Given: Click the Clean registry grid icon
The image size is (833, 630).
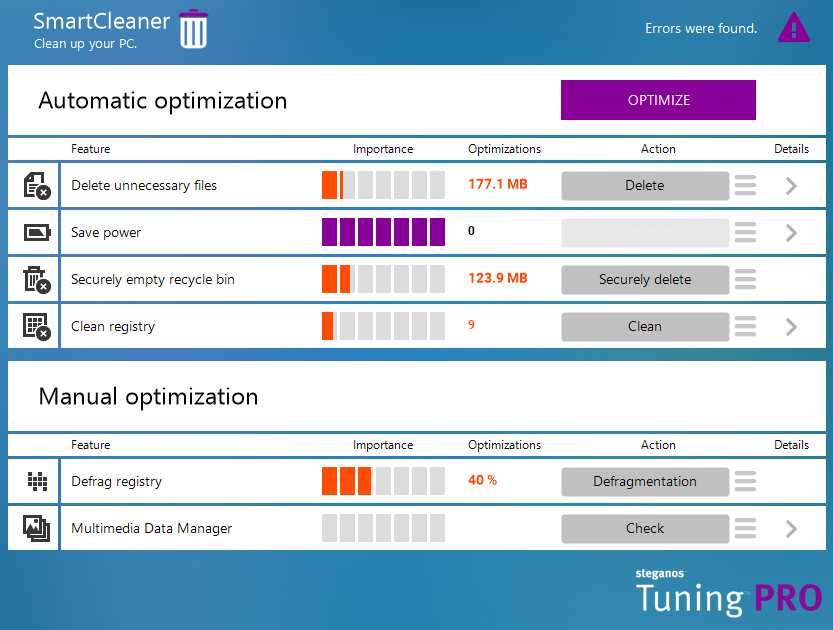Looking at the screenshot, I should (36, 326).
